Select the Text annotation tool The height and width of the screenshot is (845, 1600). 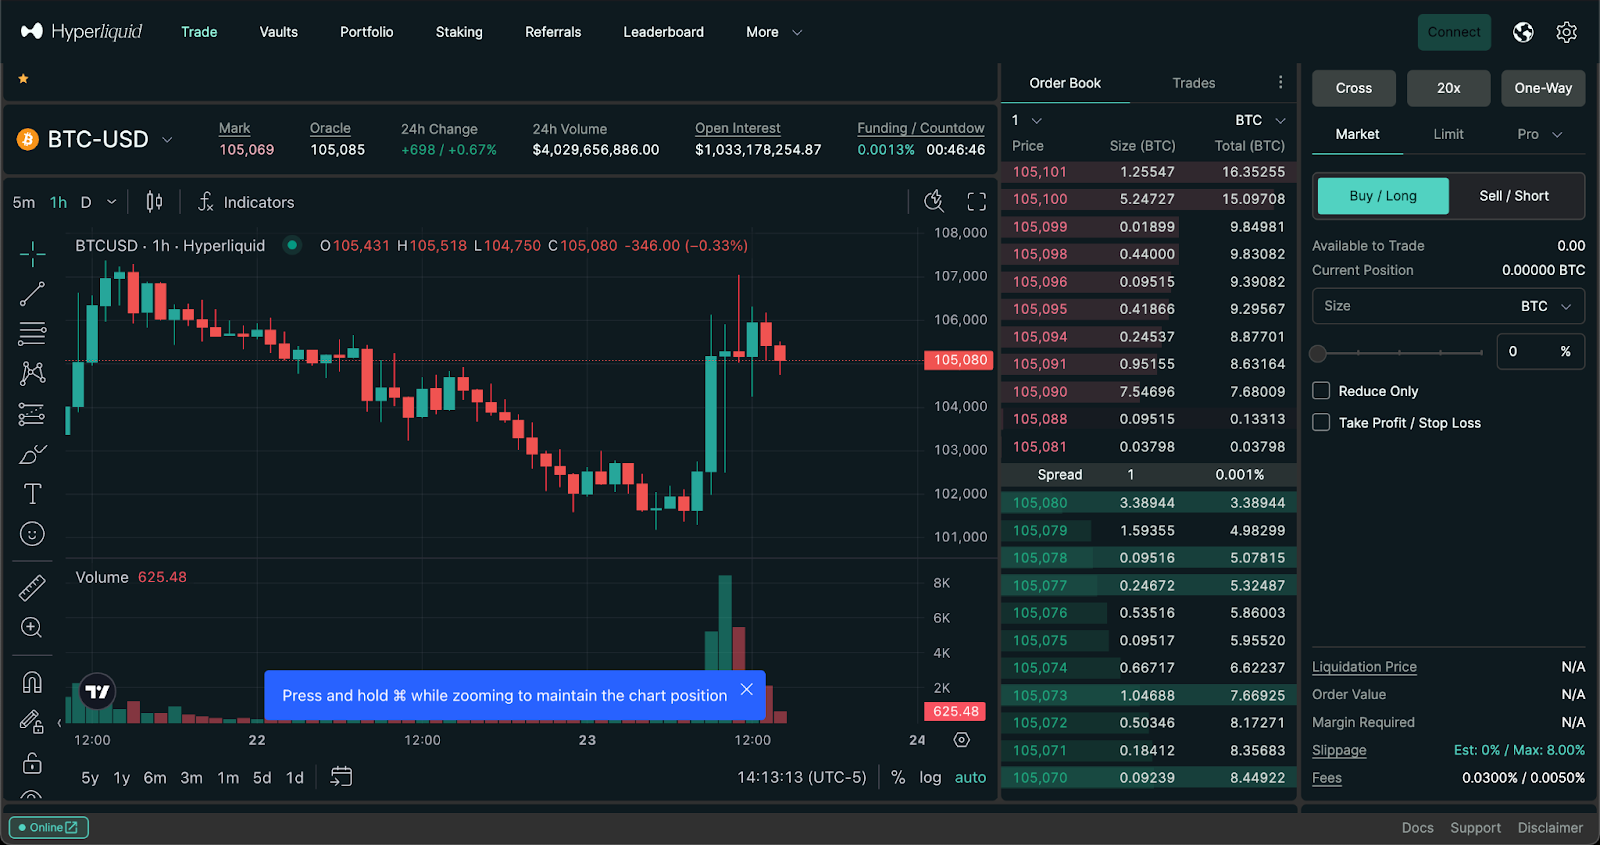[x=32, y=494]
